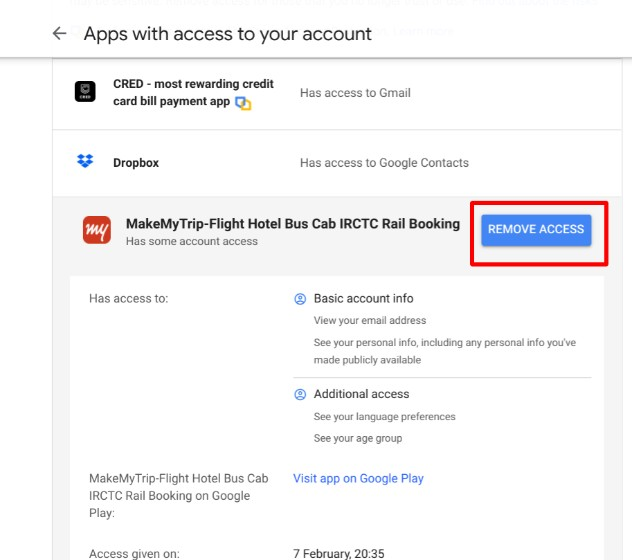Click the CRED app logo icon
Image resolution: width=632 pixels, height=560 pixels.
point(85,92)
